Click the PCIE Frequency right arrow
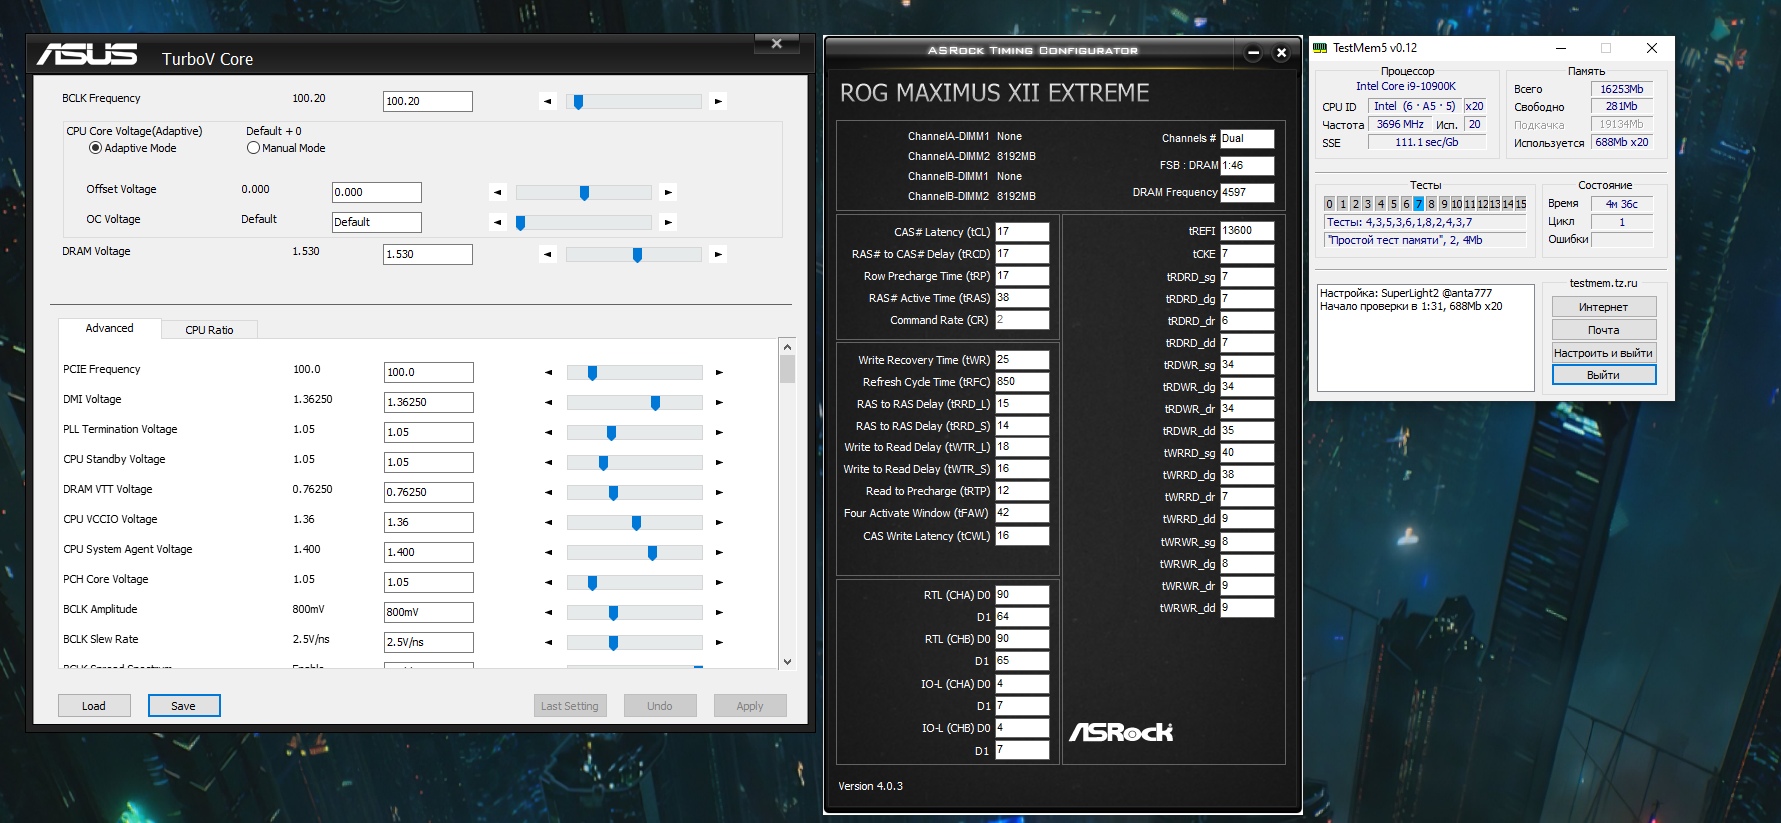 tap(719, 372)
